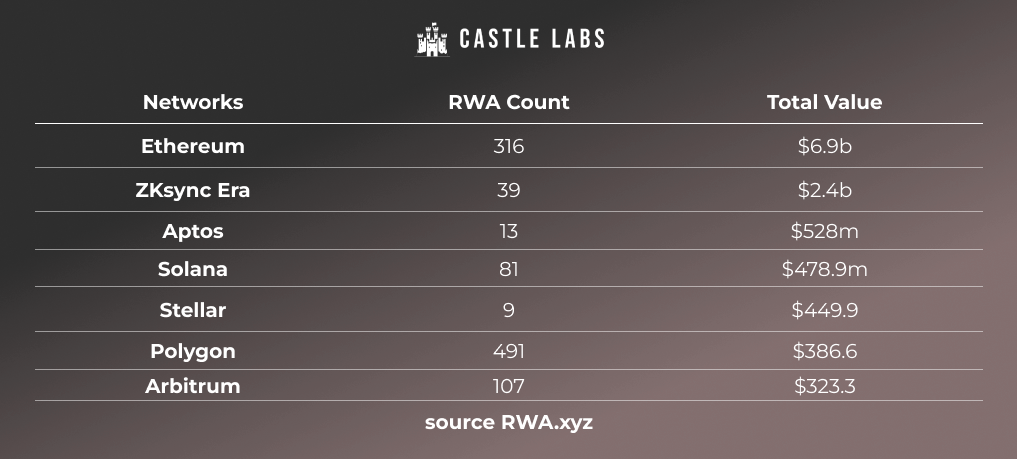Image resolution: width=1017 pixels, height=459 pixels.
Task: Select the RWA Count column header
Action: [508, 102]
